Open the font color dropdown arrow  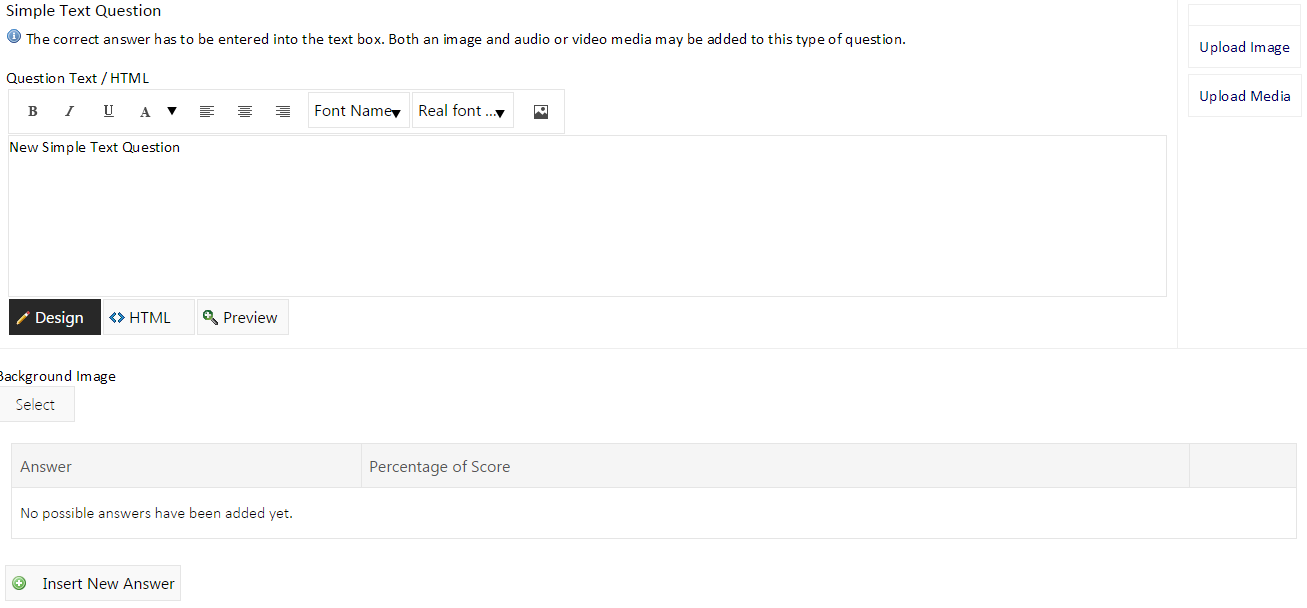pos(172,111)
